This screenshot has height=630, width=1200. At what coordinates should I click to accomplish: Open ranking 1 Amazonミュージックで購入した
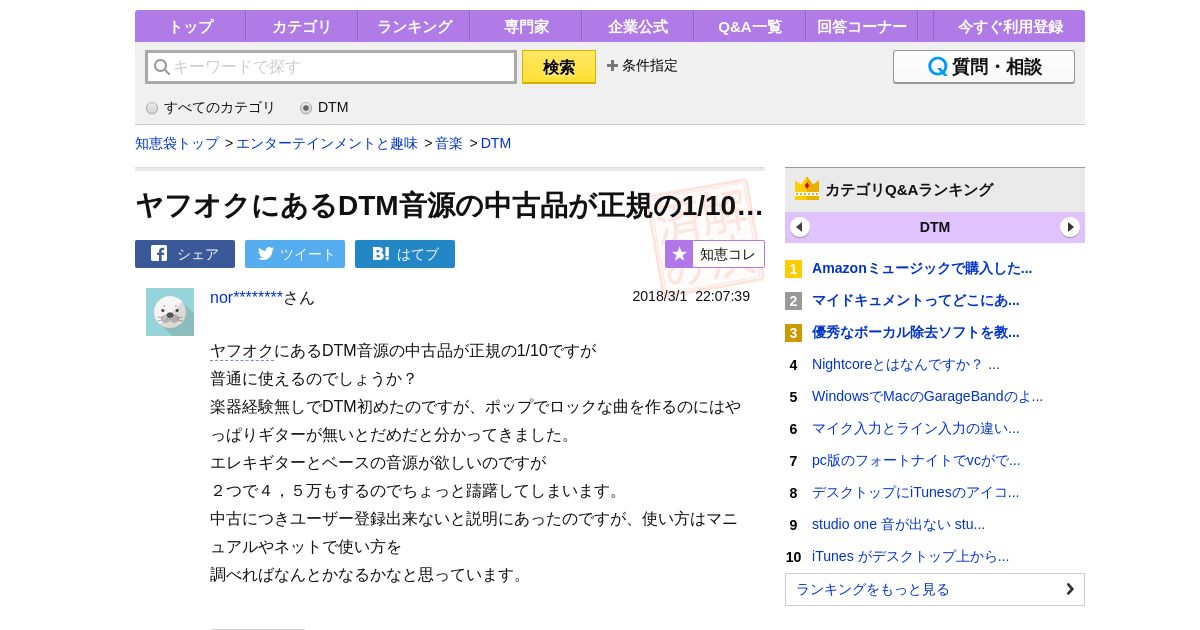tap(922, 268)
